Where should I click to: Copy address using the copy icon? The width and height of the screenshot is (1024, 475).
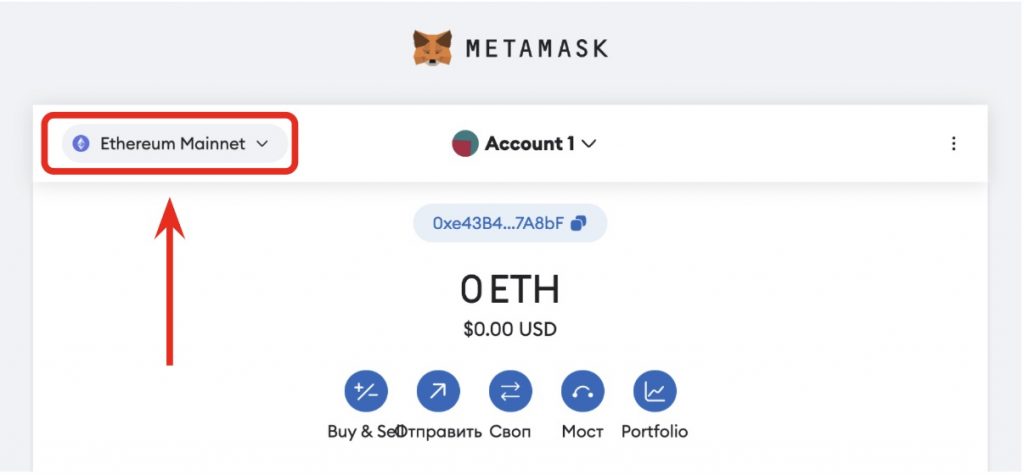tap(578, 223)
